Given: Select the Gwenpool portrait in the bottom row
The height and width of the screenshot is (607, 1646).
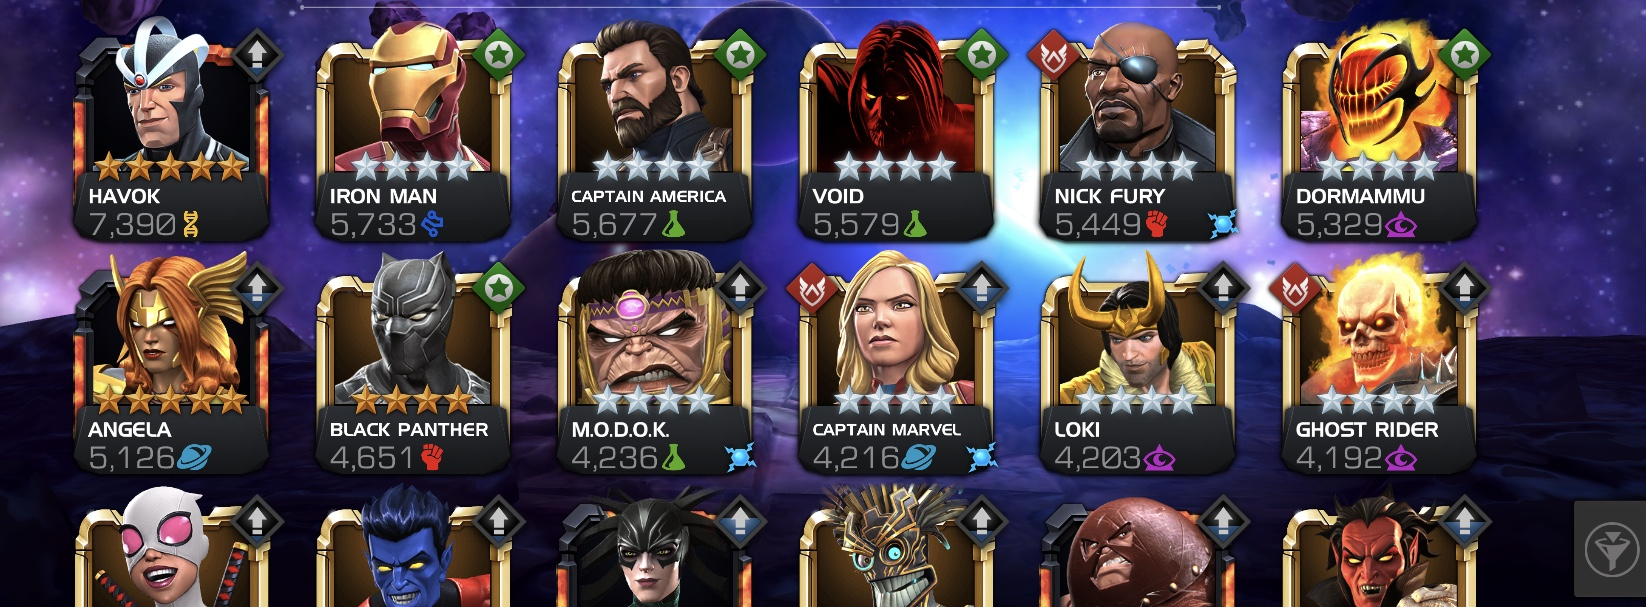Looking at the screenshot, I should (x=172, y=550).
